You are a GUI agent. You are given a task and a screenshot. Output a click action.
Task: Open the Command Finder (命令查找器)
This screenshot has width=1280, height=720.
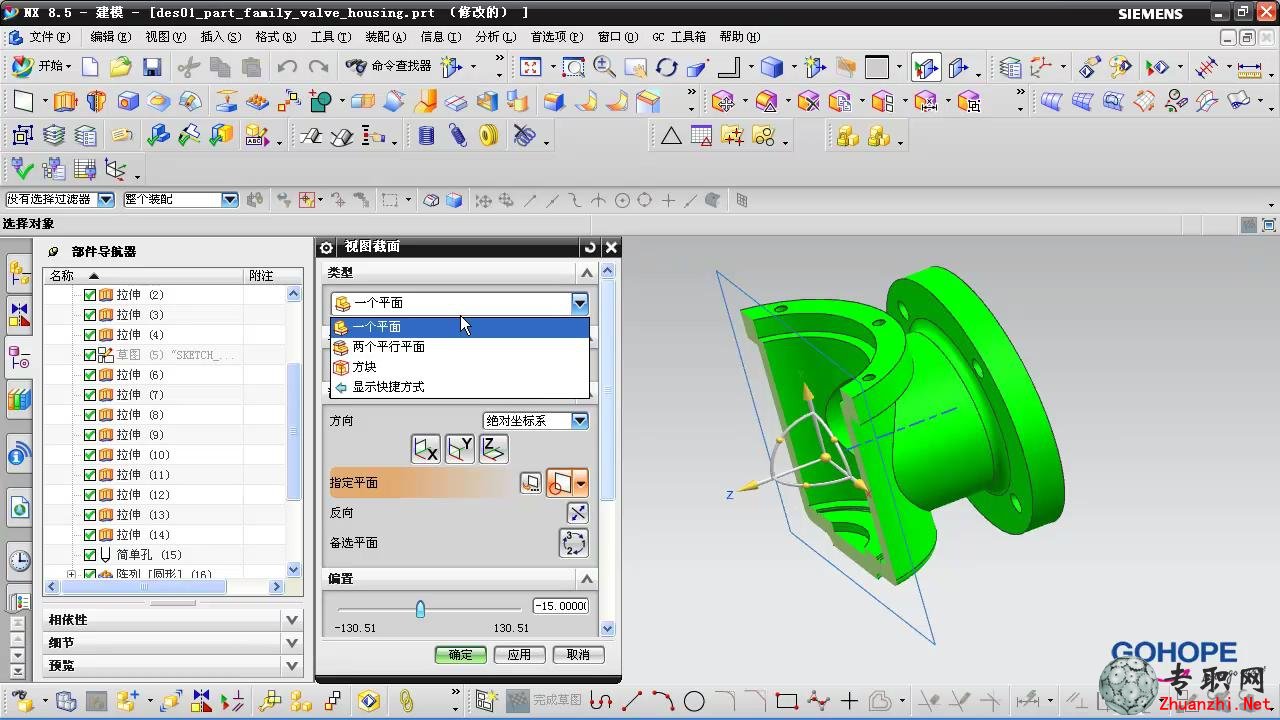388,66
